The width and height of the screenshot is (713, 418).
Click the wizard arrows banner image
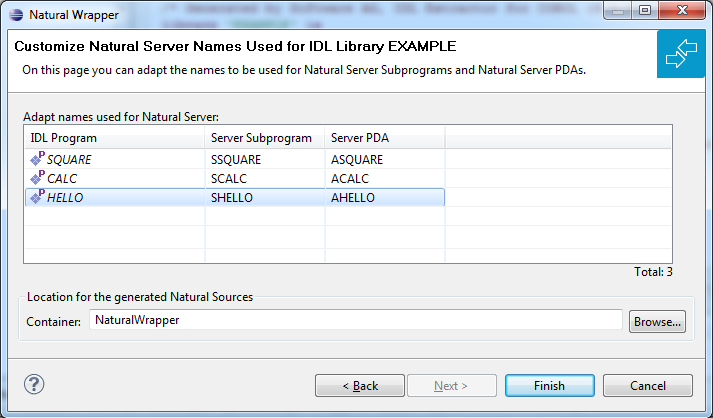click(x=681, y=54)
